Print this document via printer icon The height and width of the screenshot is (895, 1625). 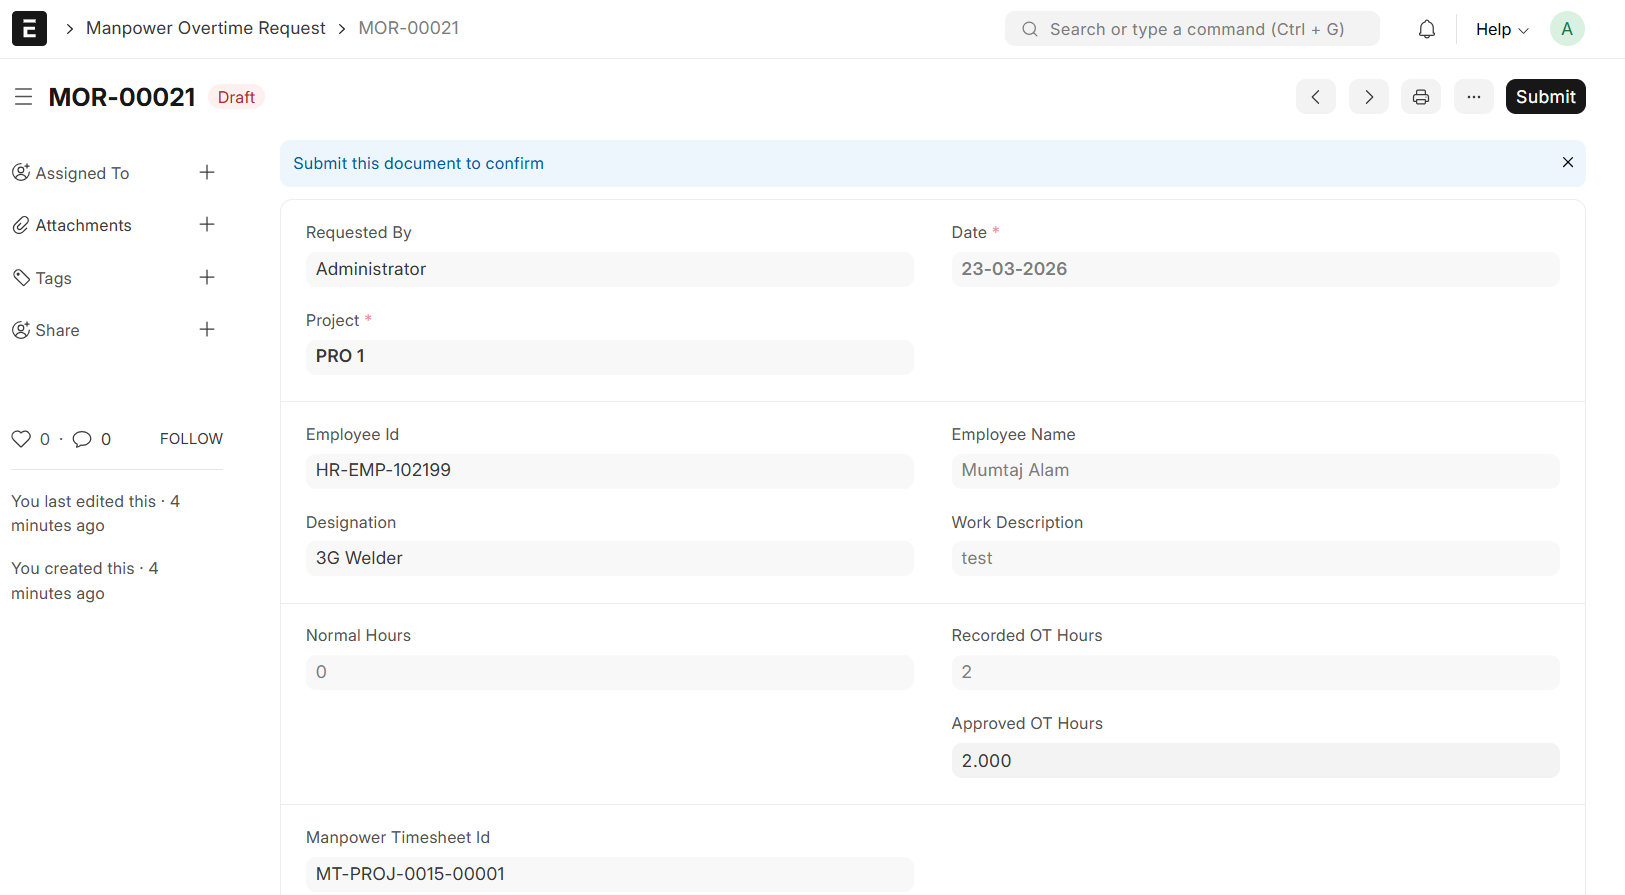[x=1420, y=97]
